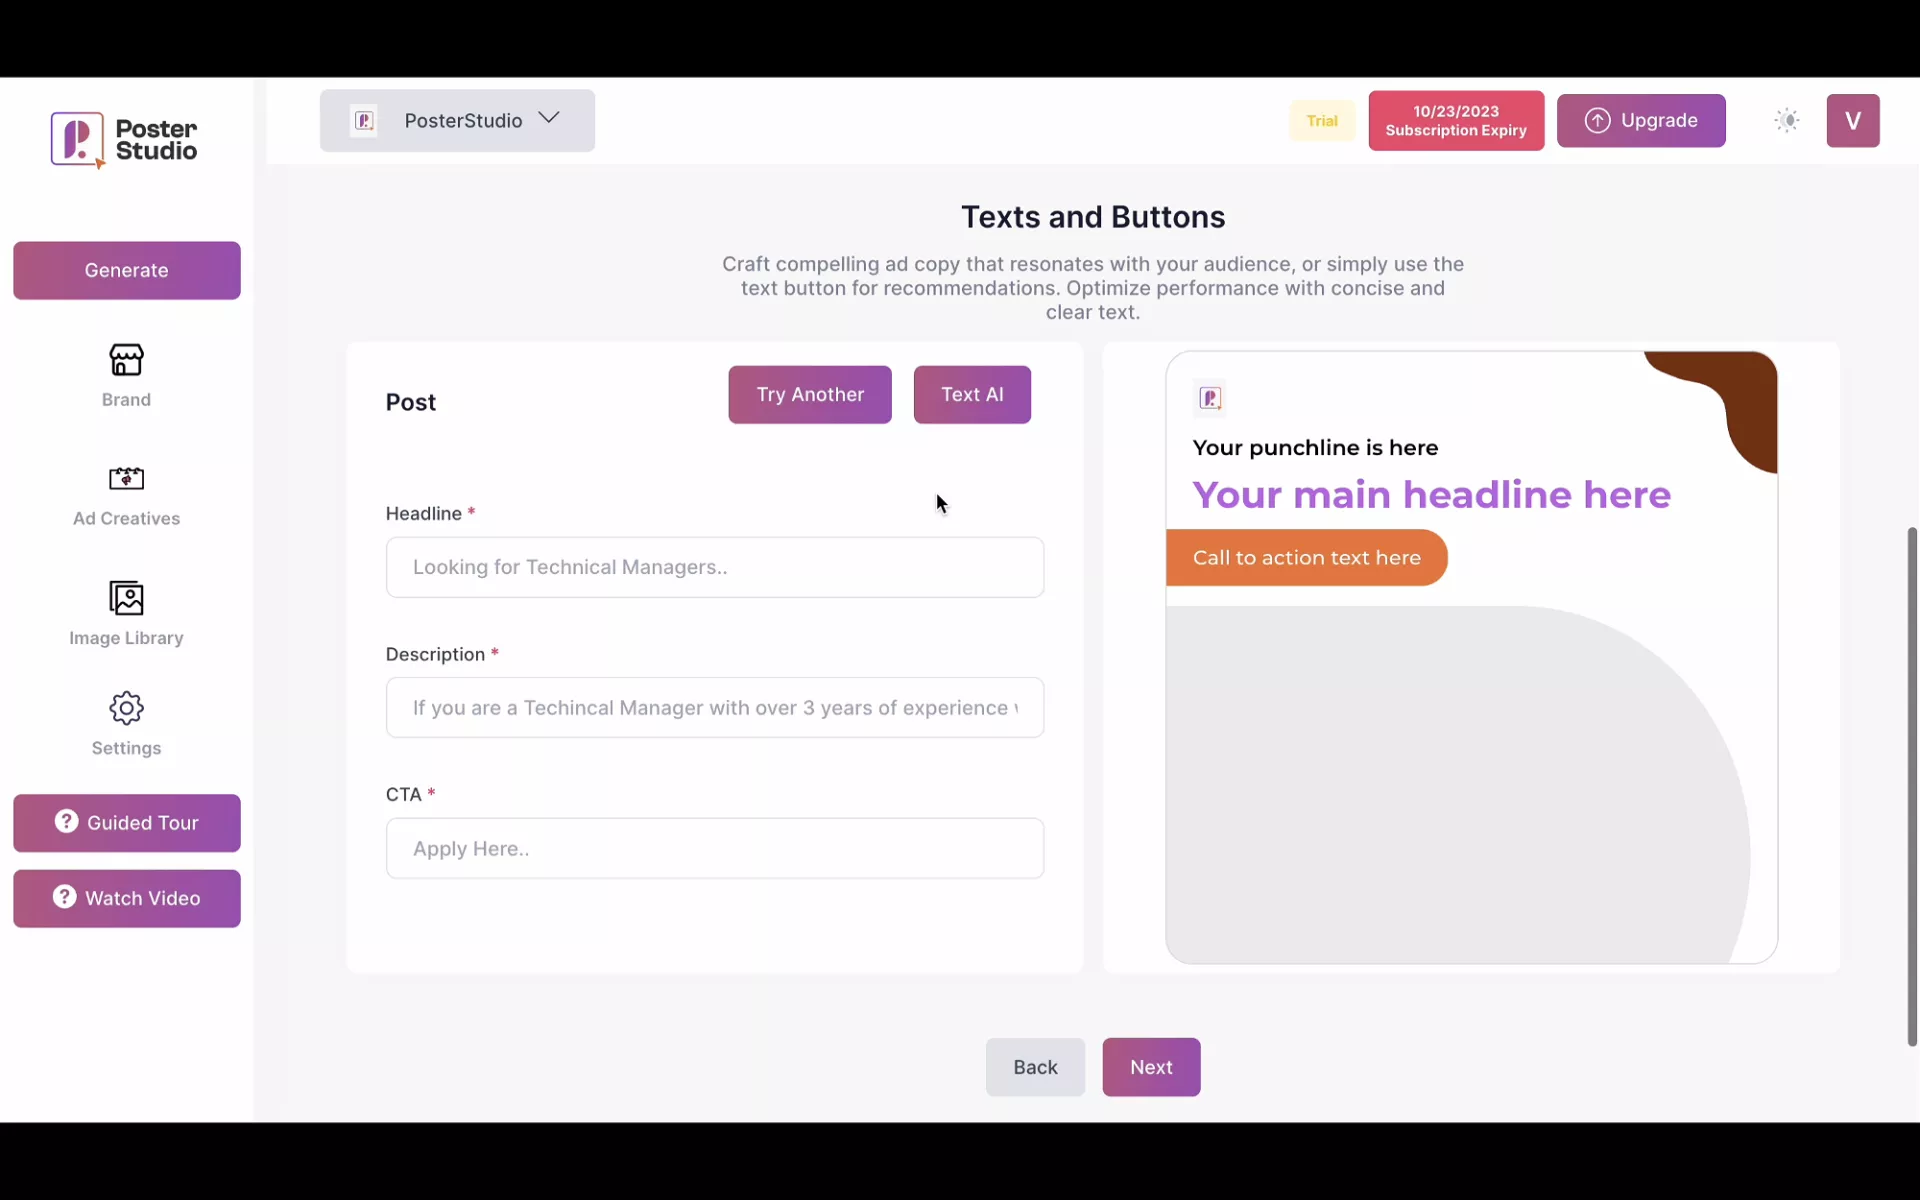Click the PosterStudio brand logo in dropdown
Viewport: 1920px width, 1200px height.
(364, 121)
